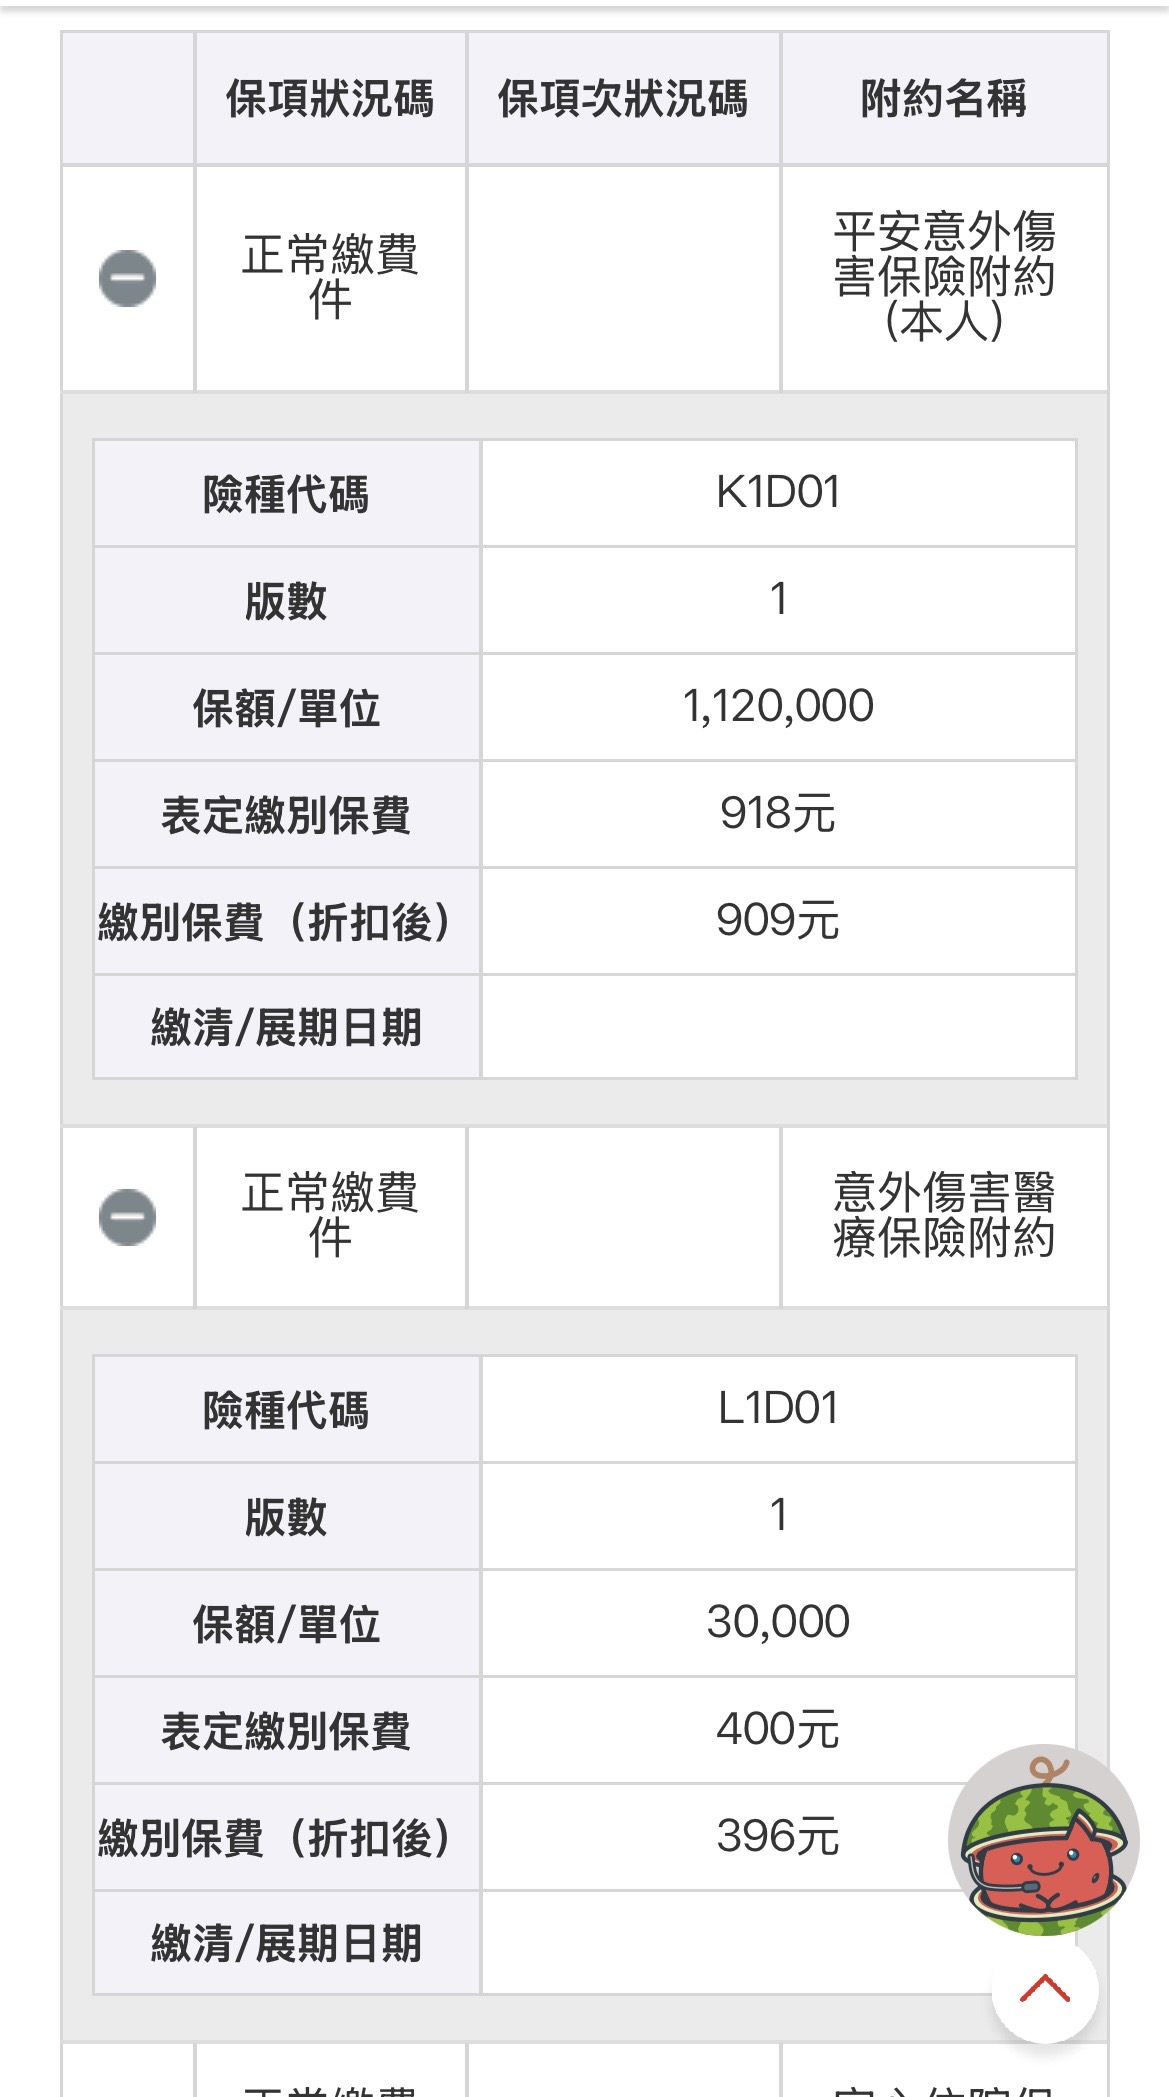
Task: Click 正常繳費件 status in the K1D01 rider row
Action: pyautogui.click(x=330, y=277)
